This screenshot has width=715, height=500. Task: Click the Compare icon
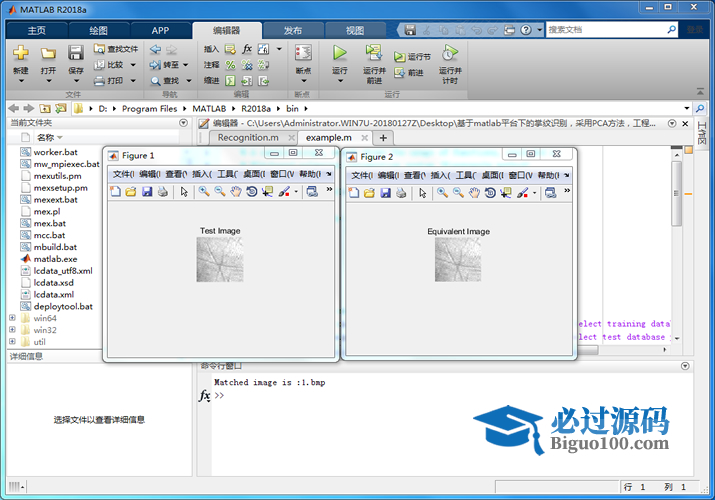[x=99, y=65]
